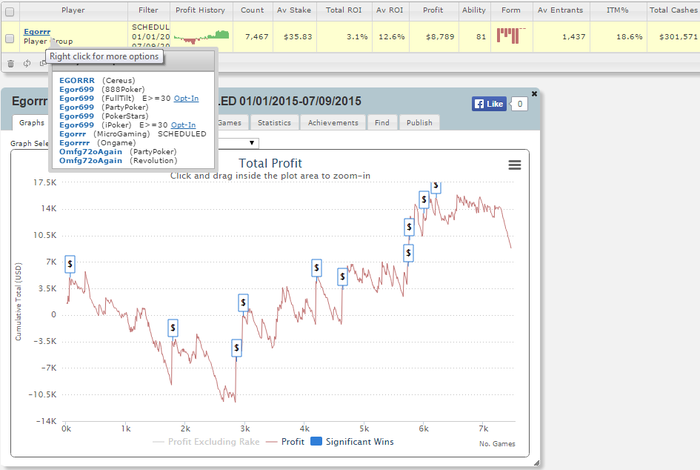
Task: Open Omfg72oAgain PartyPoker player link
Action: coord(91,152)
